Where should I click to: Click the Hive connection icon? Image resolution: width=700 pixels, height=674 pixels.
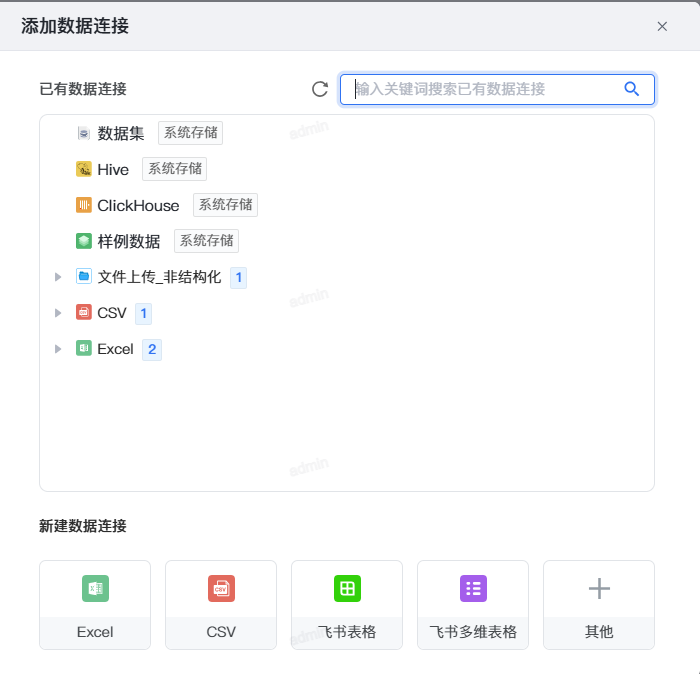(84, 169)
